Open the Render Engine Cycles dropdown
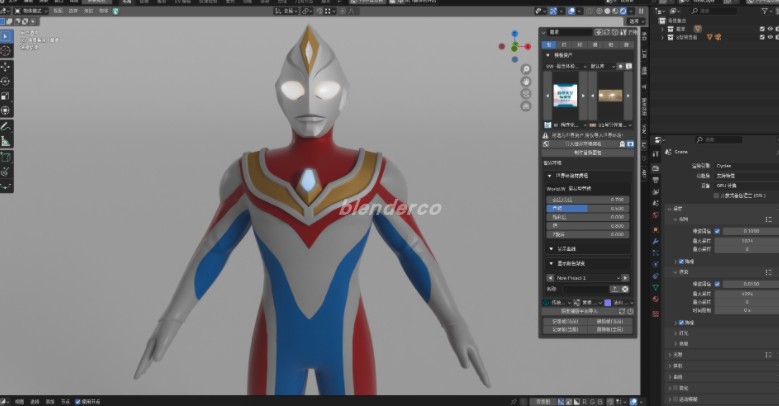The height and width of the screenshot is (406, 779). pyautogui.click(x=747, y=165)
